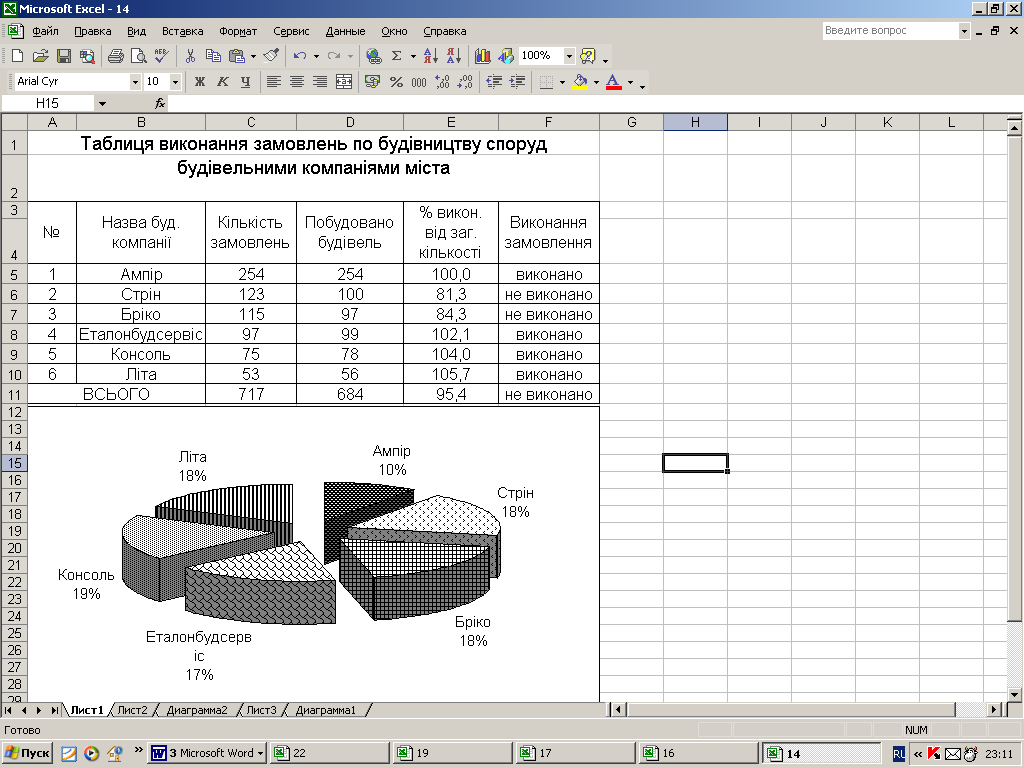Print the sheet using the printer icon
The image size is (1024, 768).
click(x=116, y=56)
